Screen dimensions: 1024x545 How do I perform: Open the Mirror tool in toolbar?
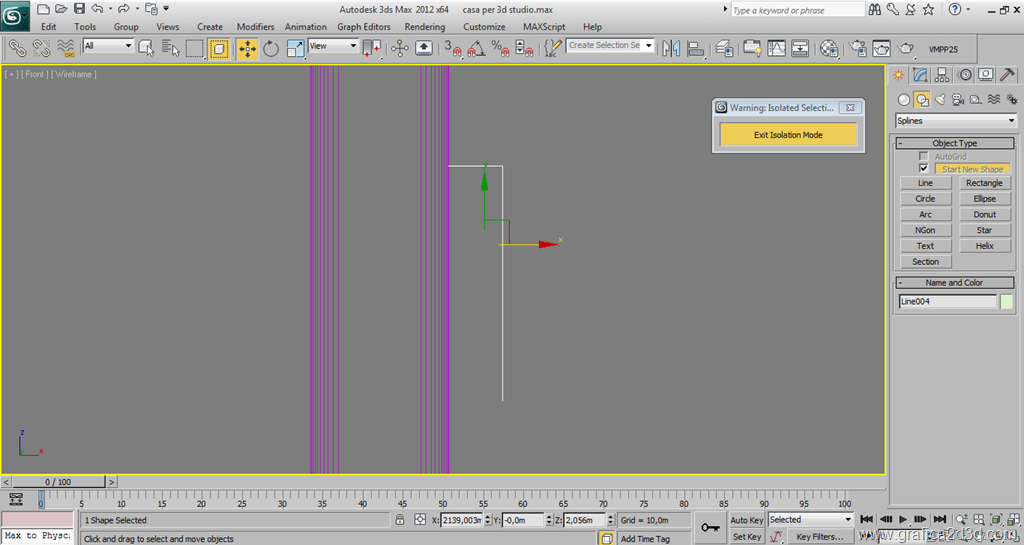(x=670, y=48)
